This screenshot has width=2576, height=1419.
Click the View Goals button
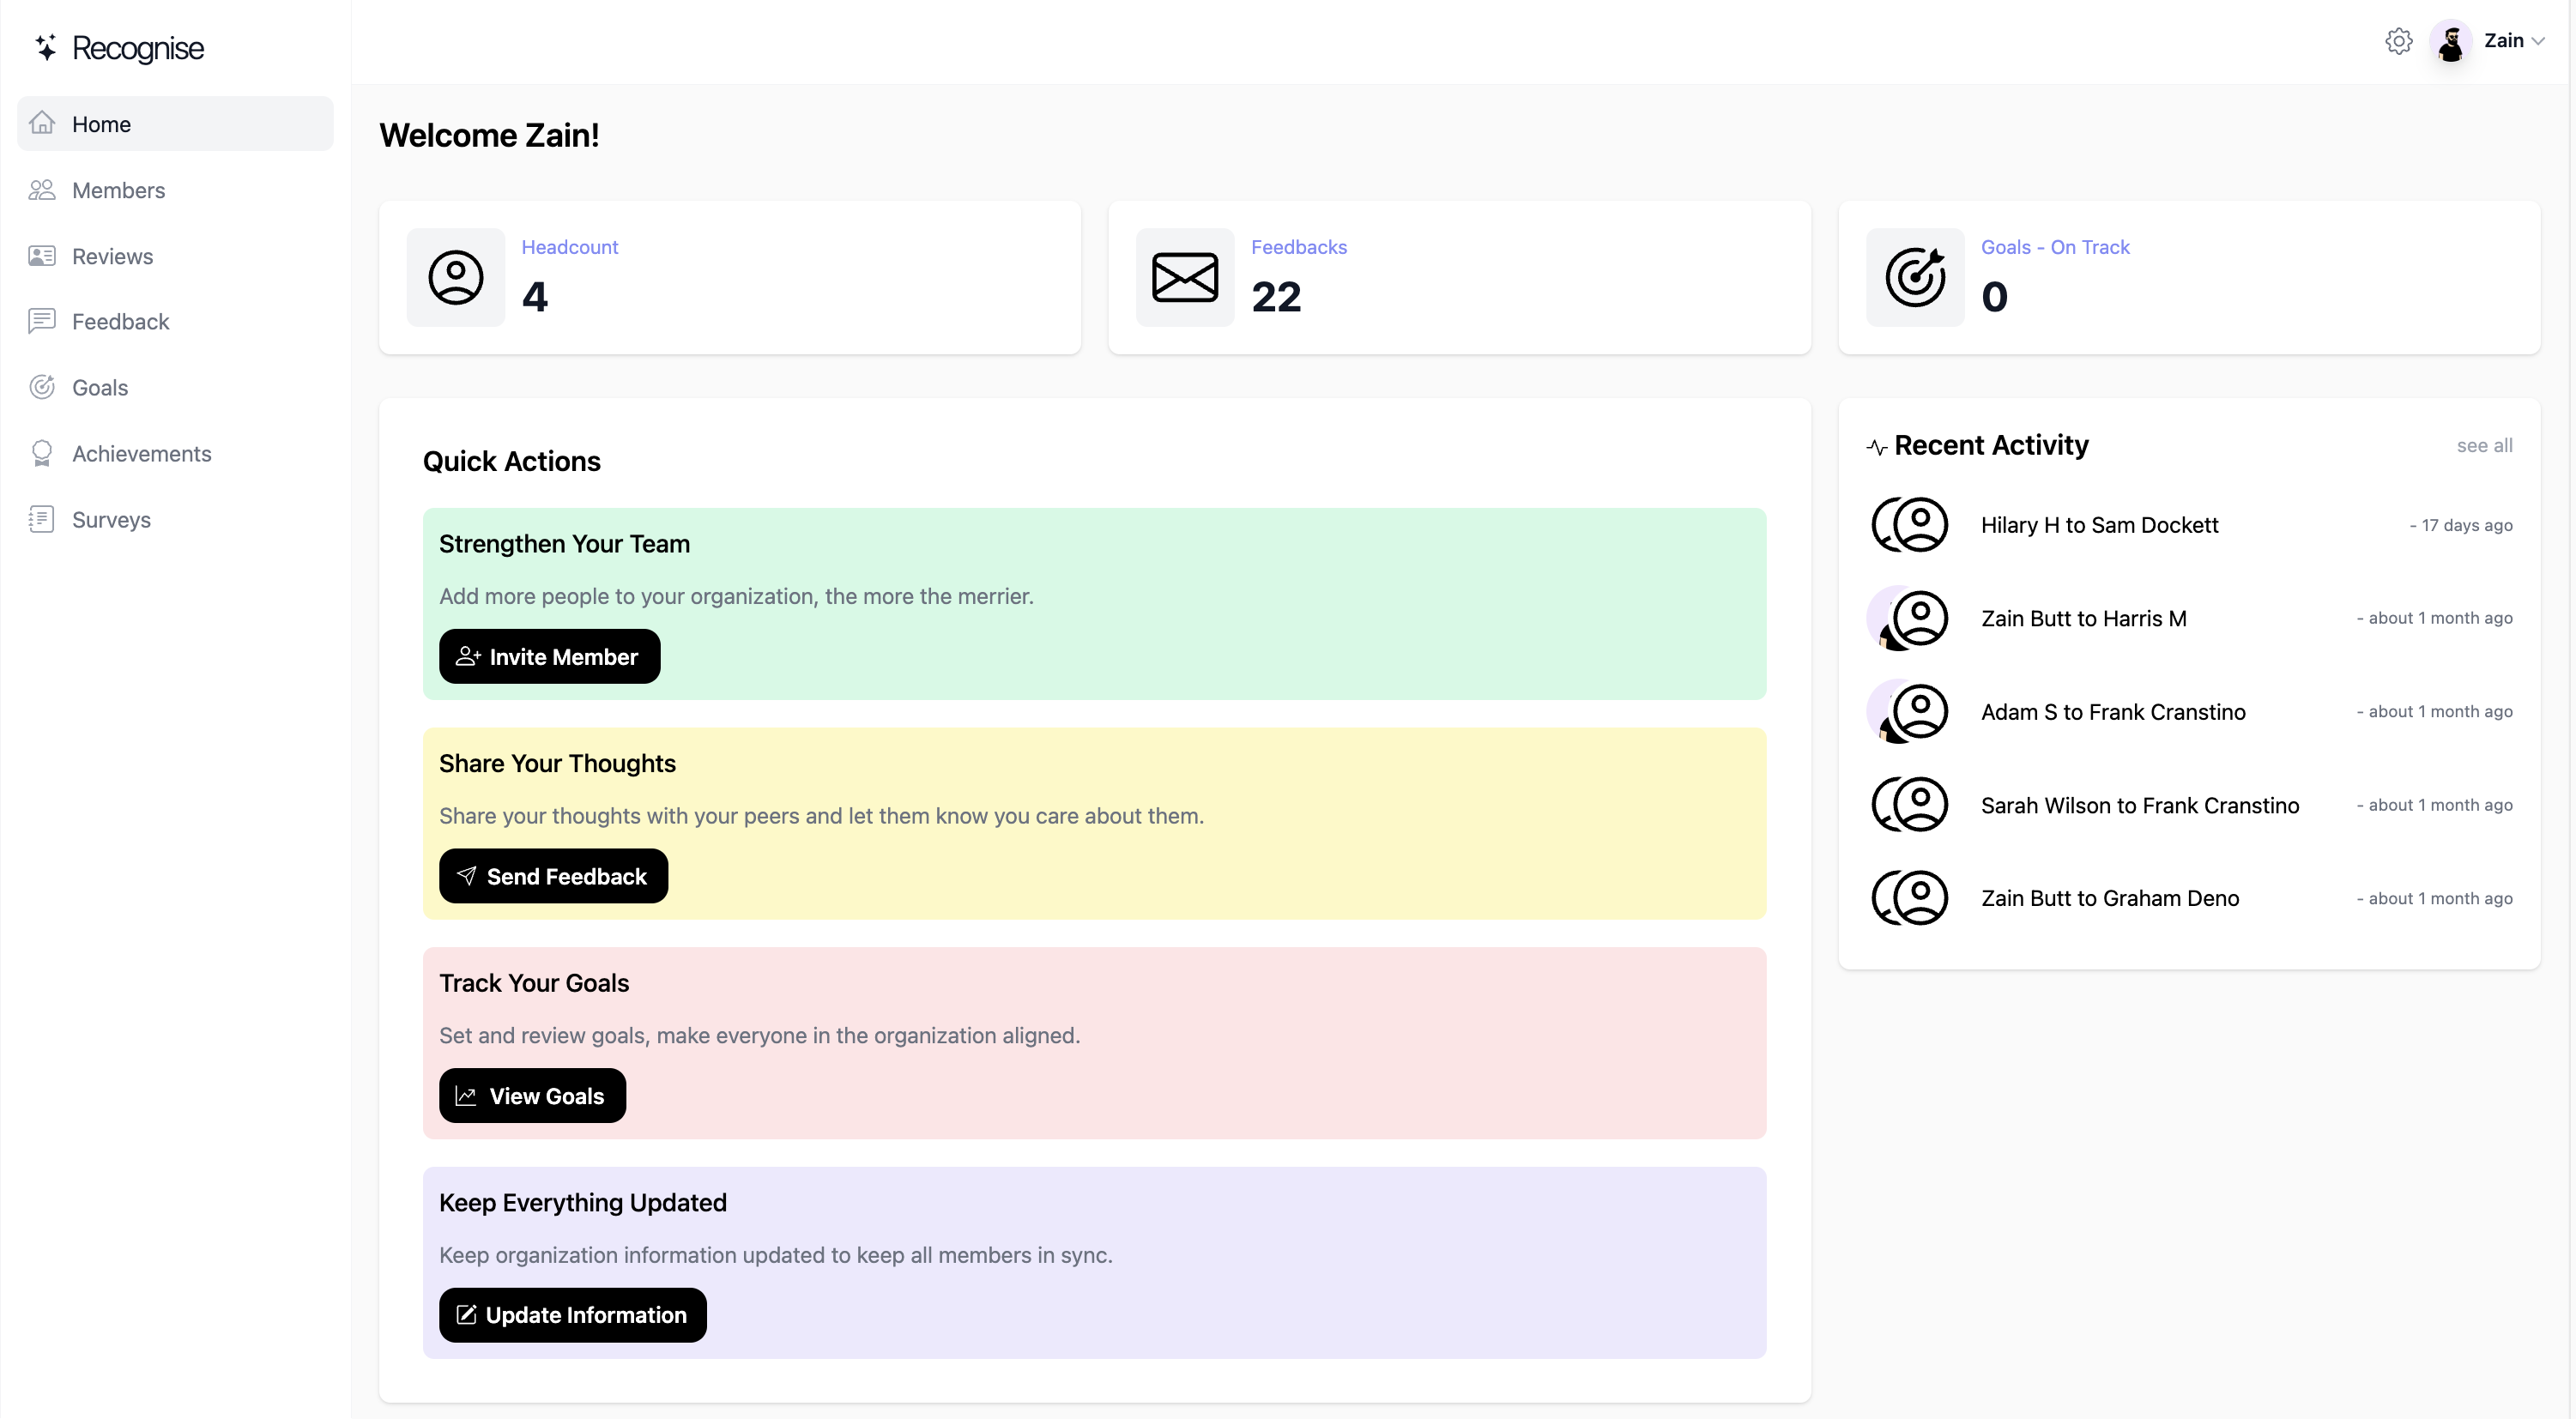click(x=532, y=1095)
